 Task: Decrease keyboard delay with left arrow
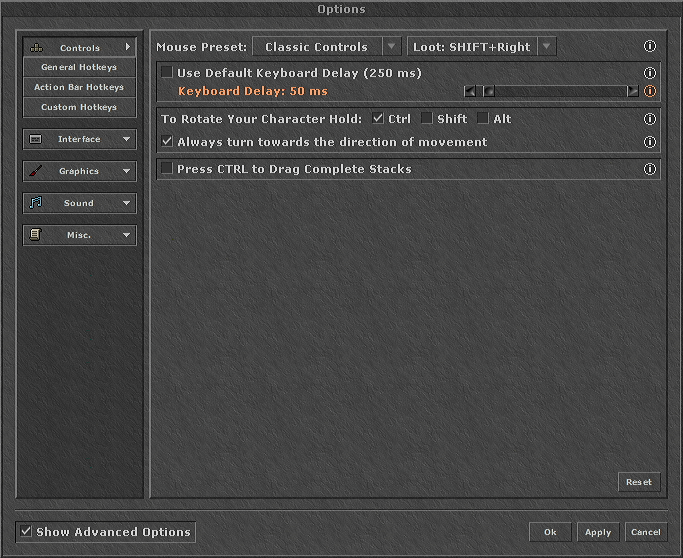coord(470,91)
